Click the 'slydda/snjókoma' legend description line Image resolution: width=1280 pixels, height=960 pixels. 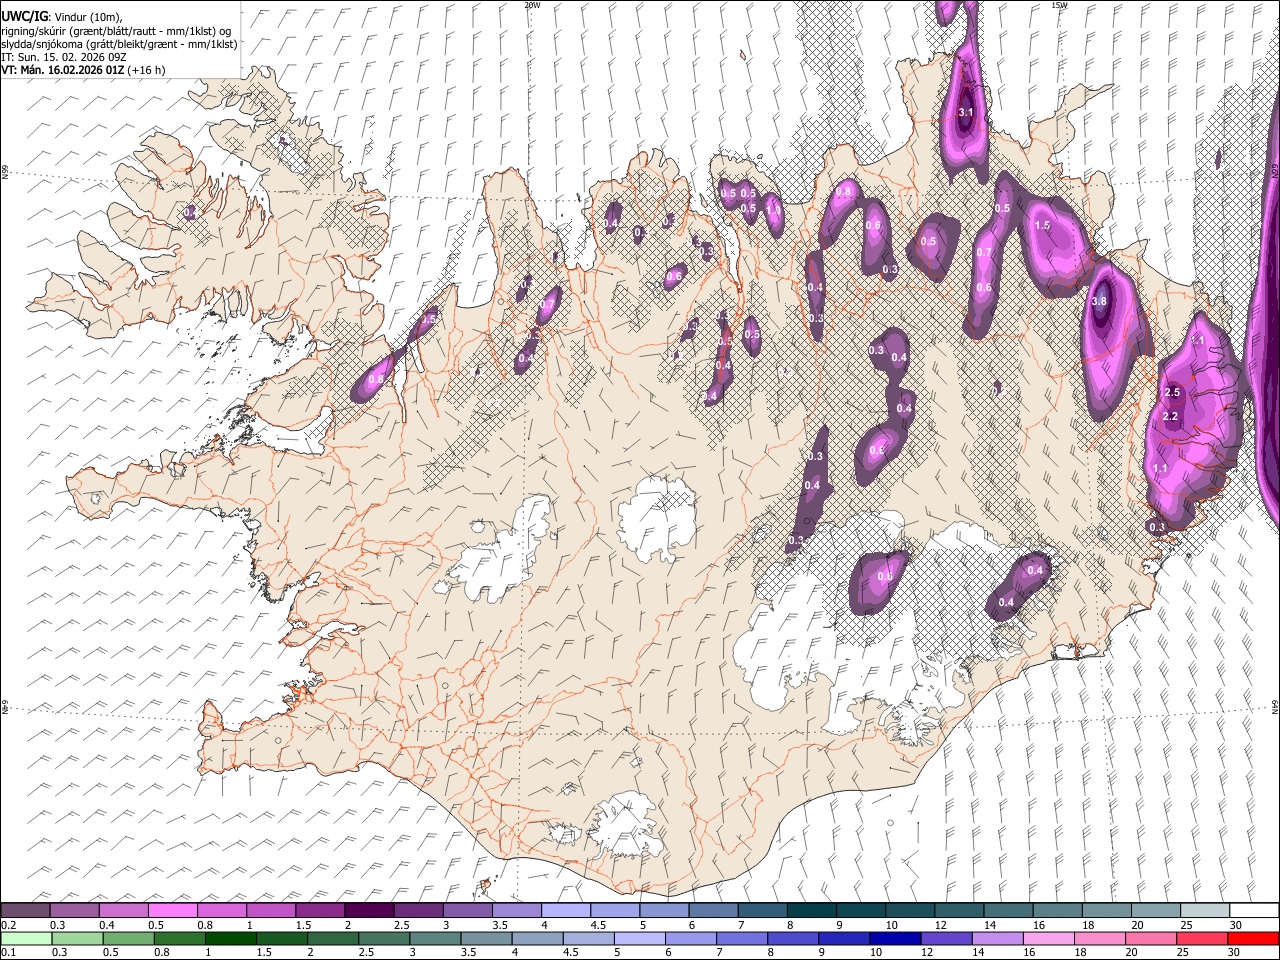(x=119, y=44)
